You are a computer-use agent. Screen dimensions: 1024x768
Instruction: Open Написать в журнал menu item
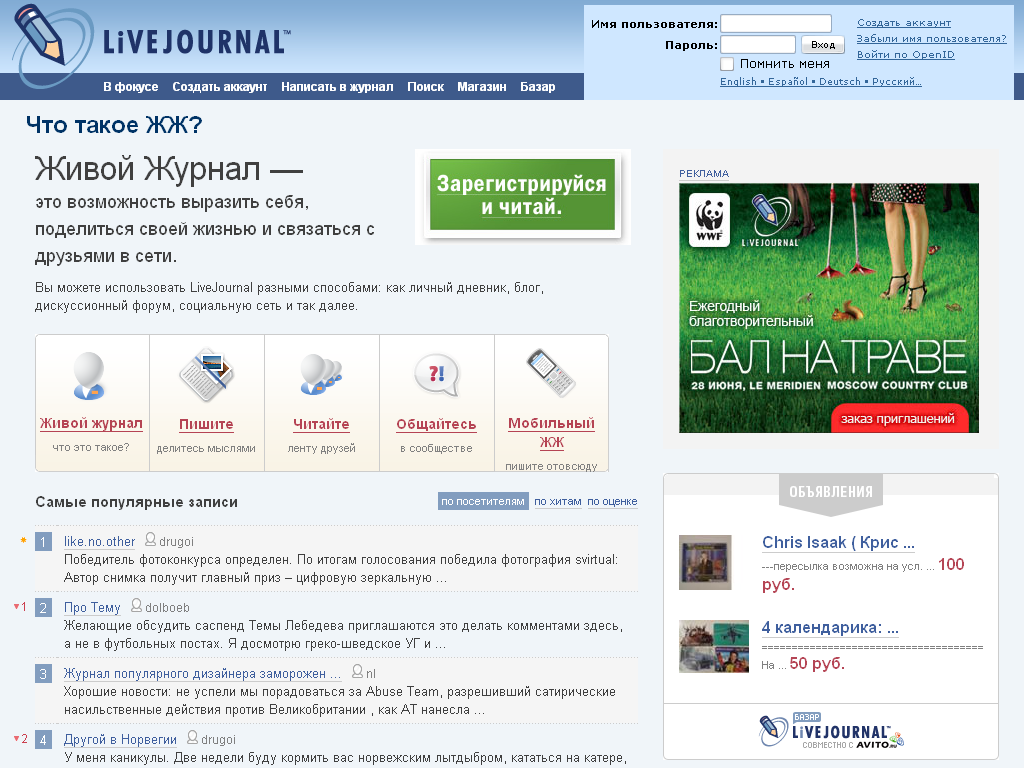pyautogui.click(x=337, y=87)
